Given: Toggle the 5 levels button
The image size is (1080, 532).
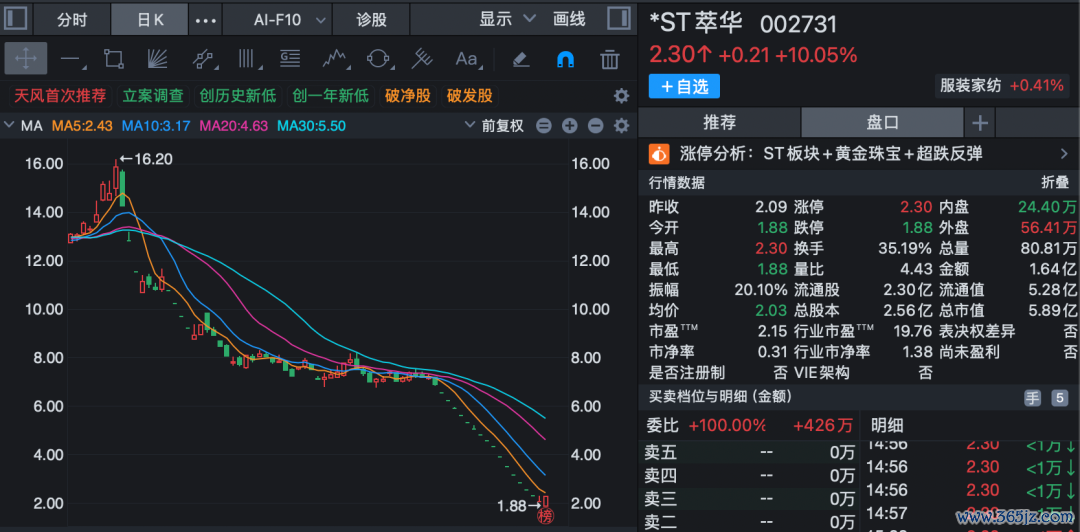Looking at the screenshot, I should (1059, 398).
